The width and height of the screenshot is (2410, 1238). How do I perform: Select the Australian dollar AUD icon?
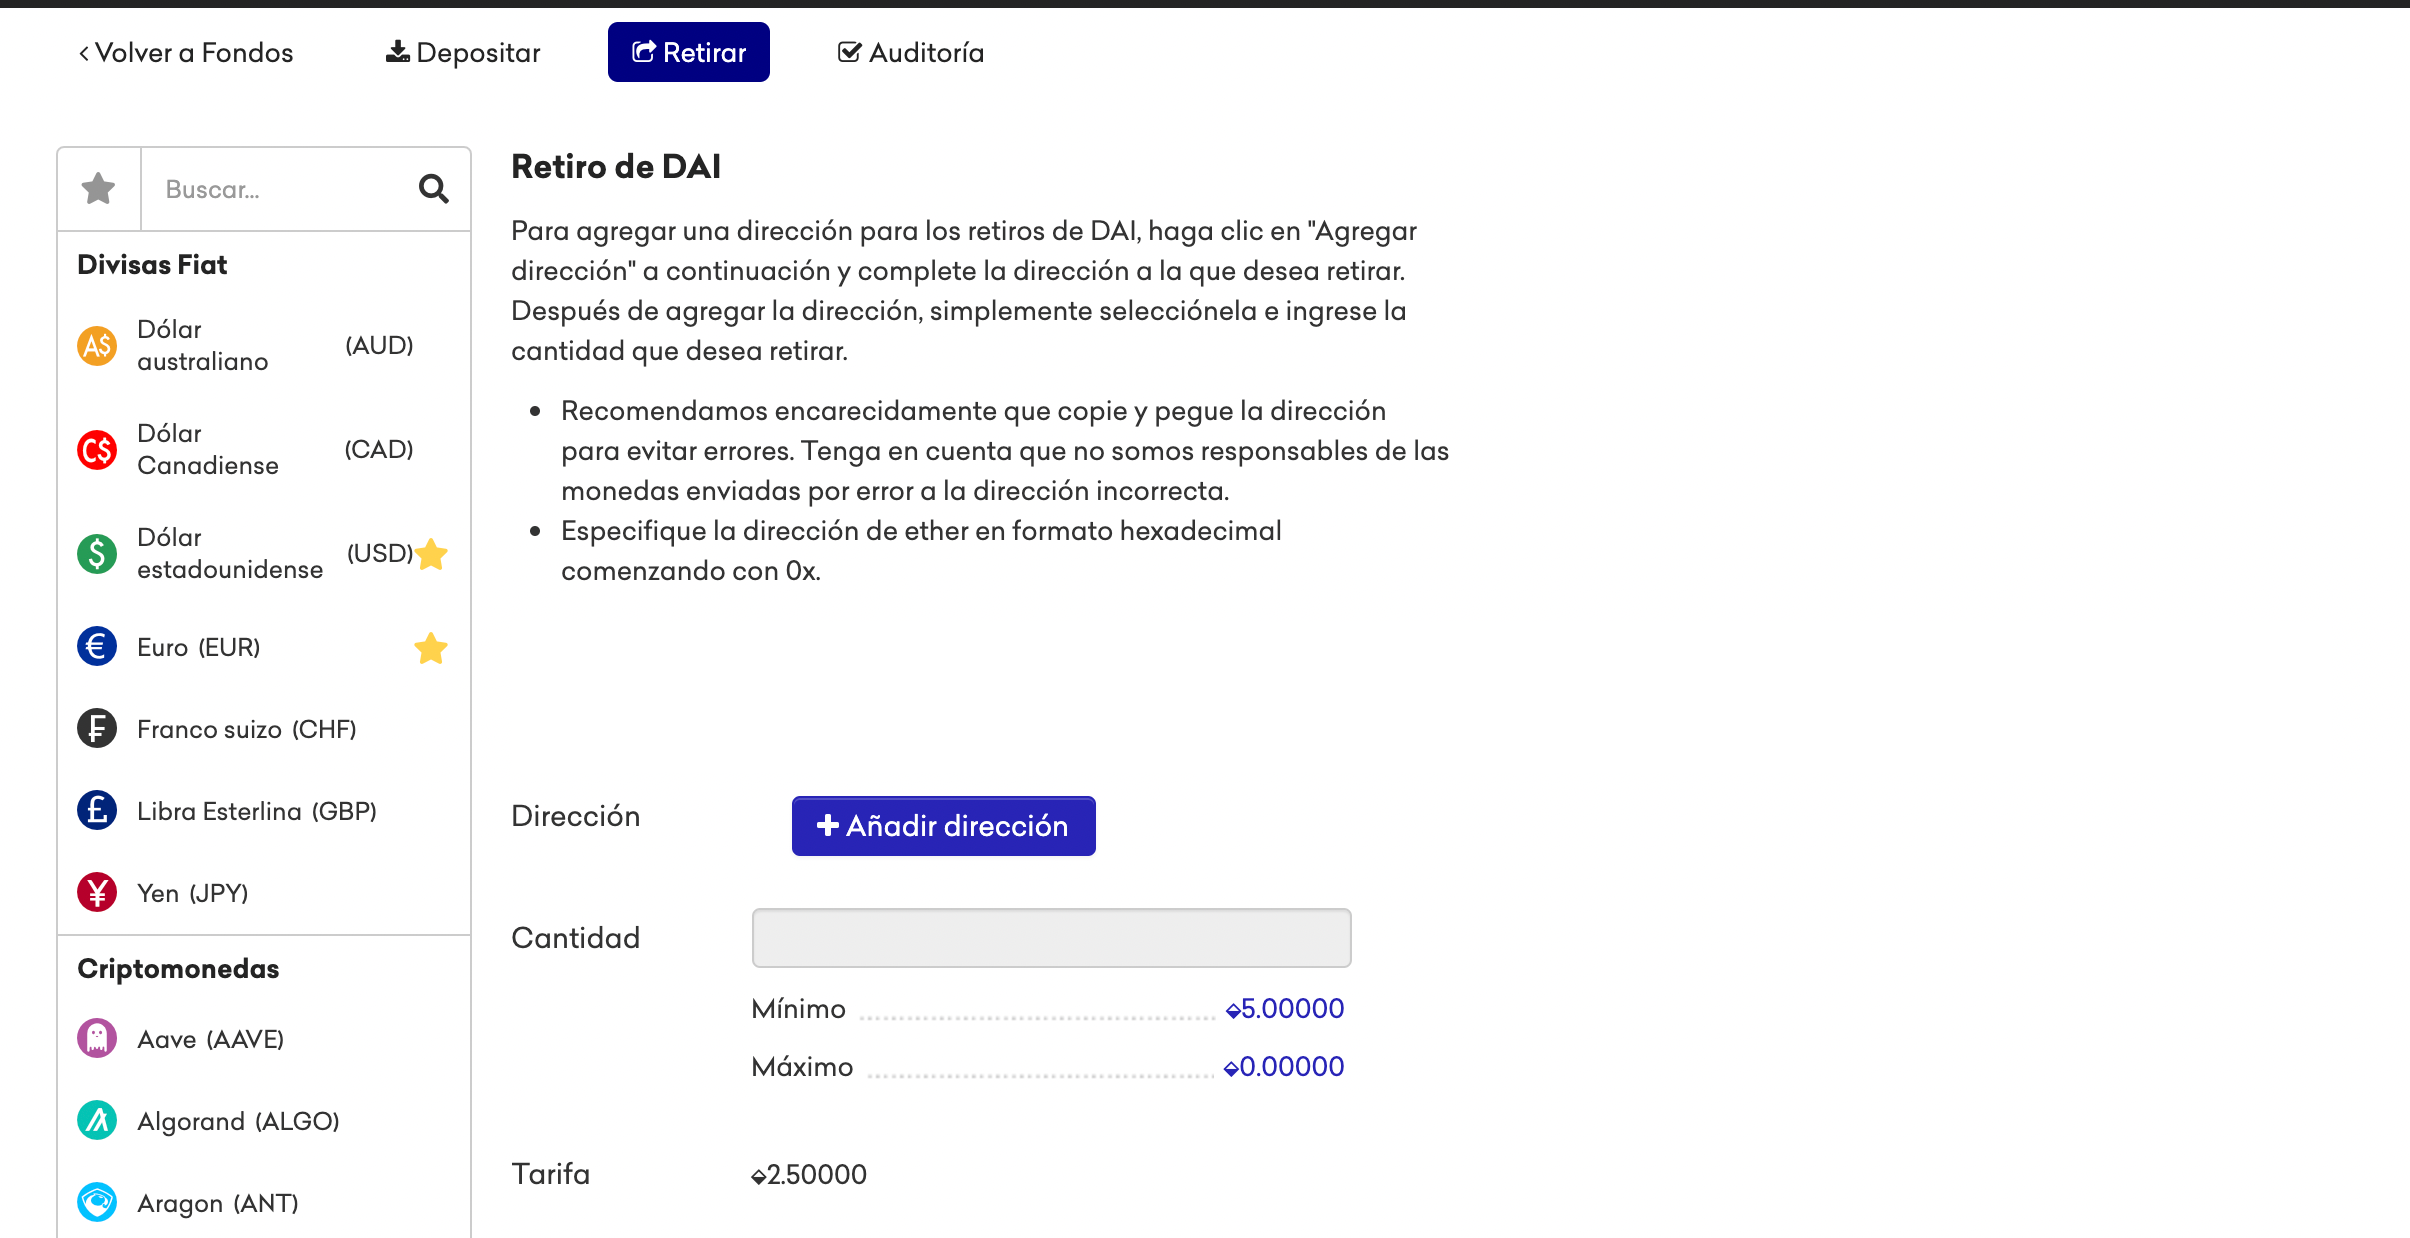tap(97, 346)
